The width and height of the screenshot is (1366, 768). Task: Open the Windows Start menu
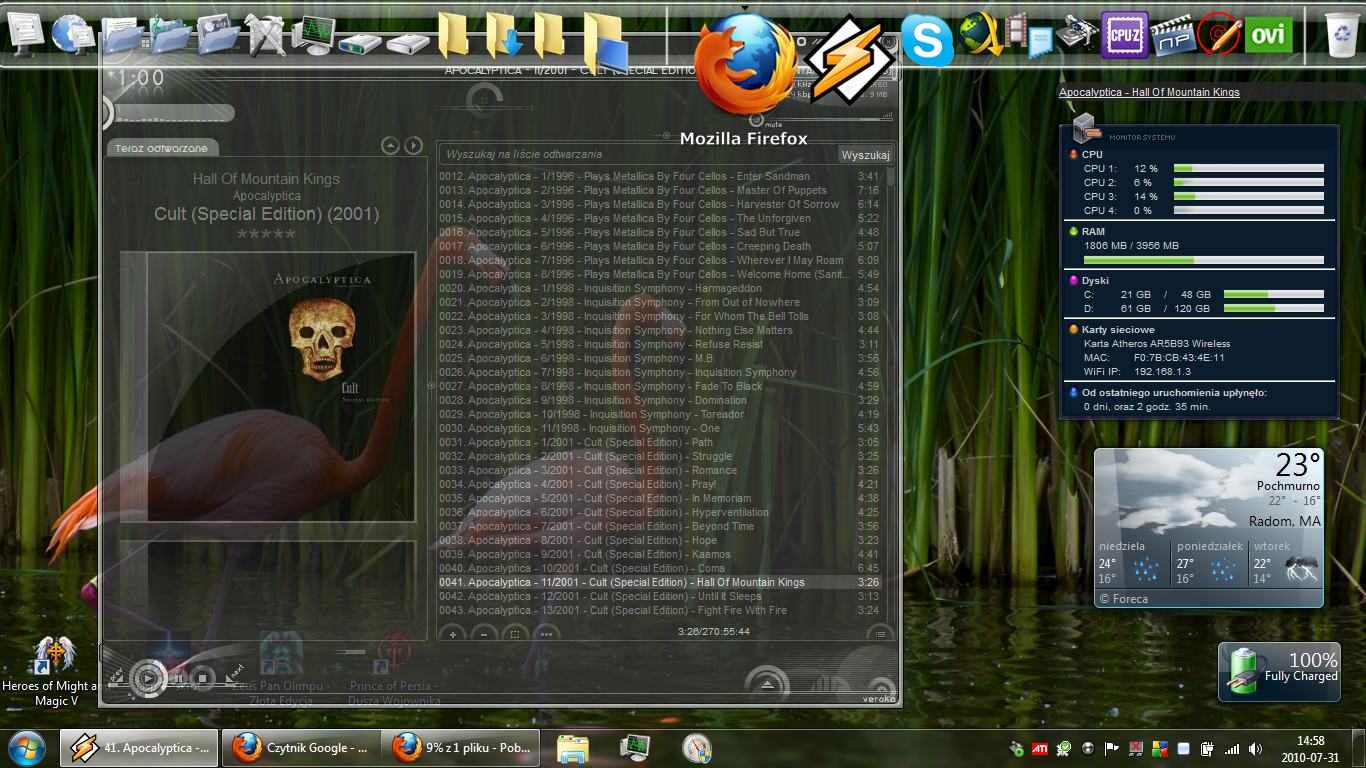coord(26,748)
